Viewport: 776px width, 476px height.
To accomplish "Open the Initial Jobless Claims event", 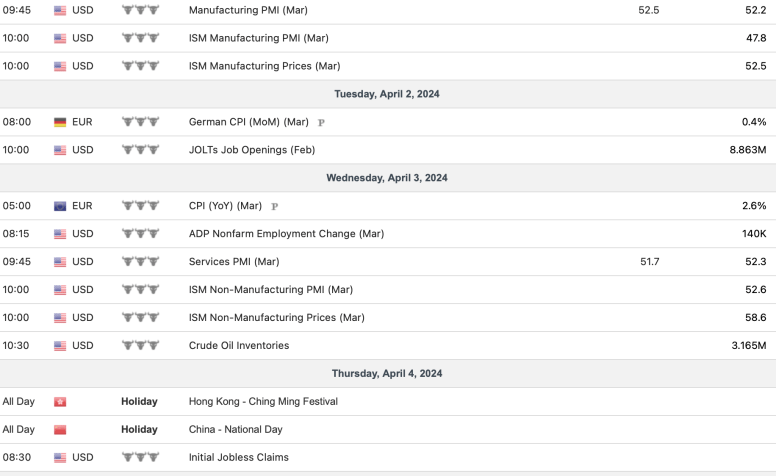I will pyautogui.click(x=238, y=458).
